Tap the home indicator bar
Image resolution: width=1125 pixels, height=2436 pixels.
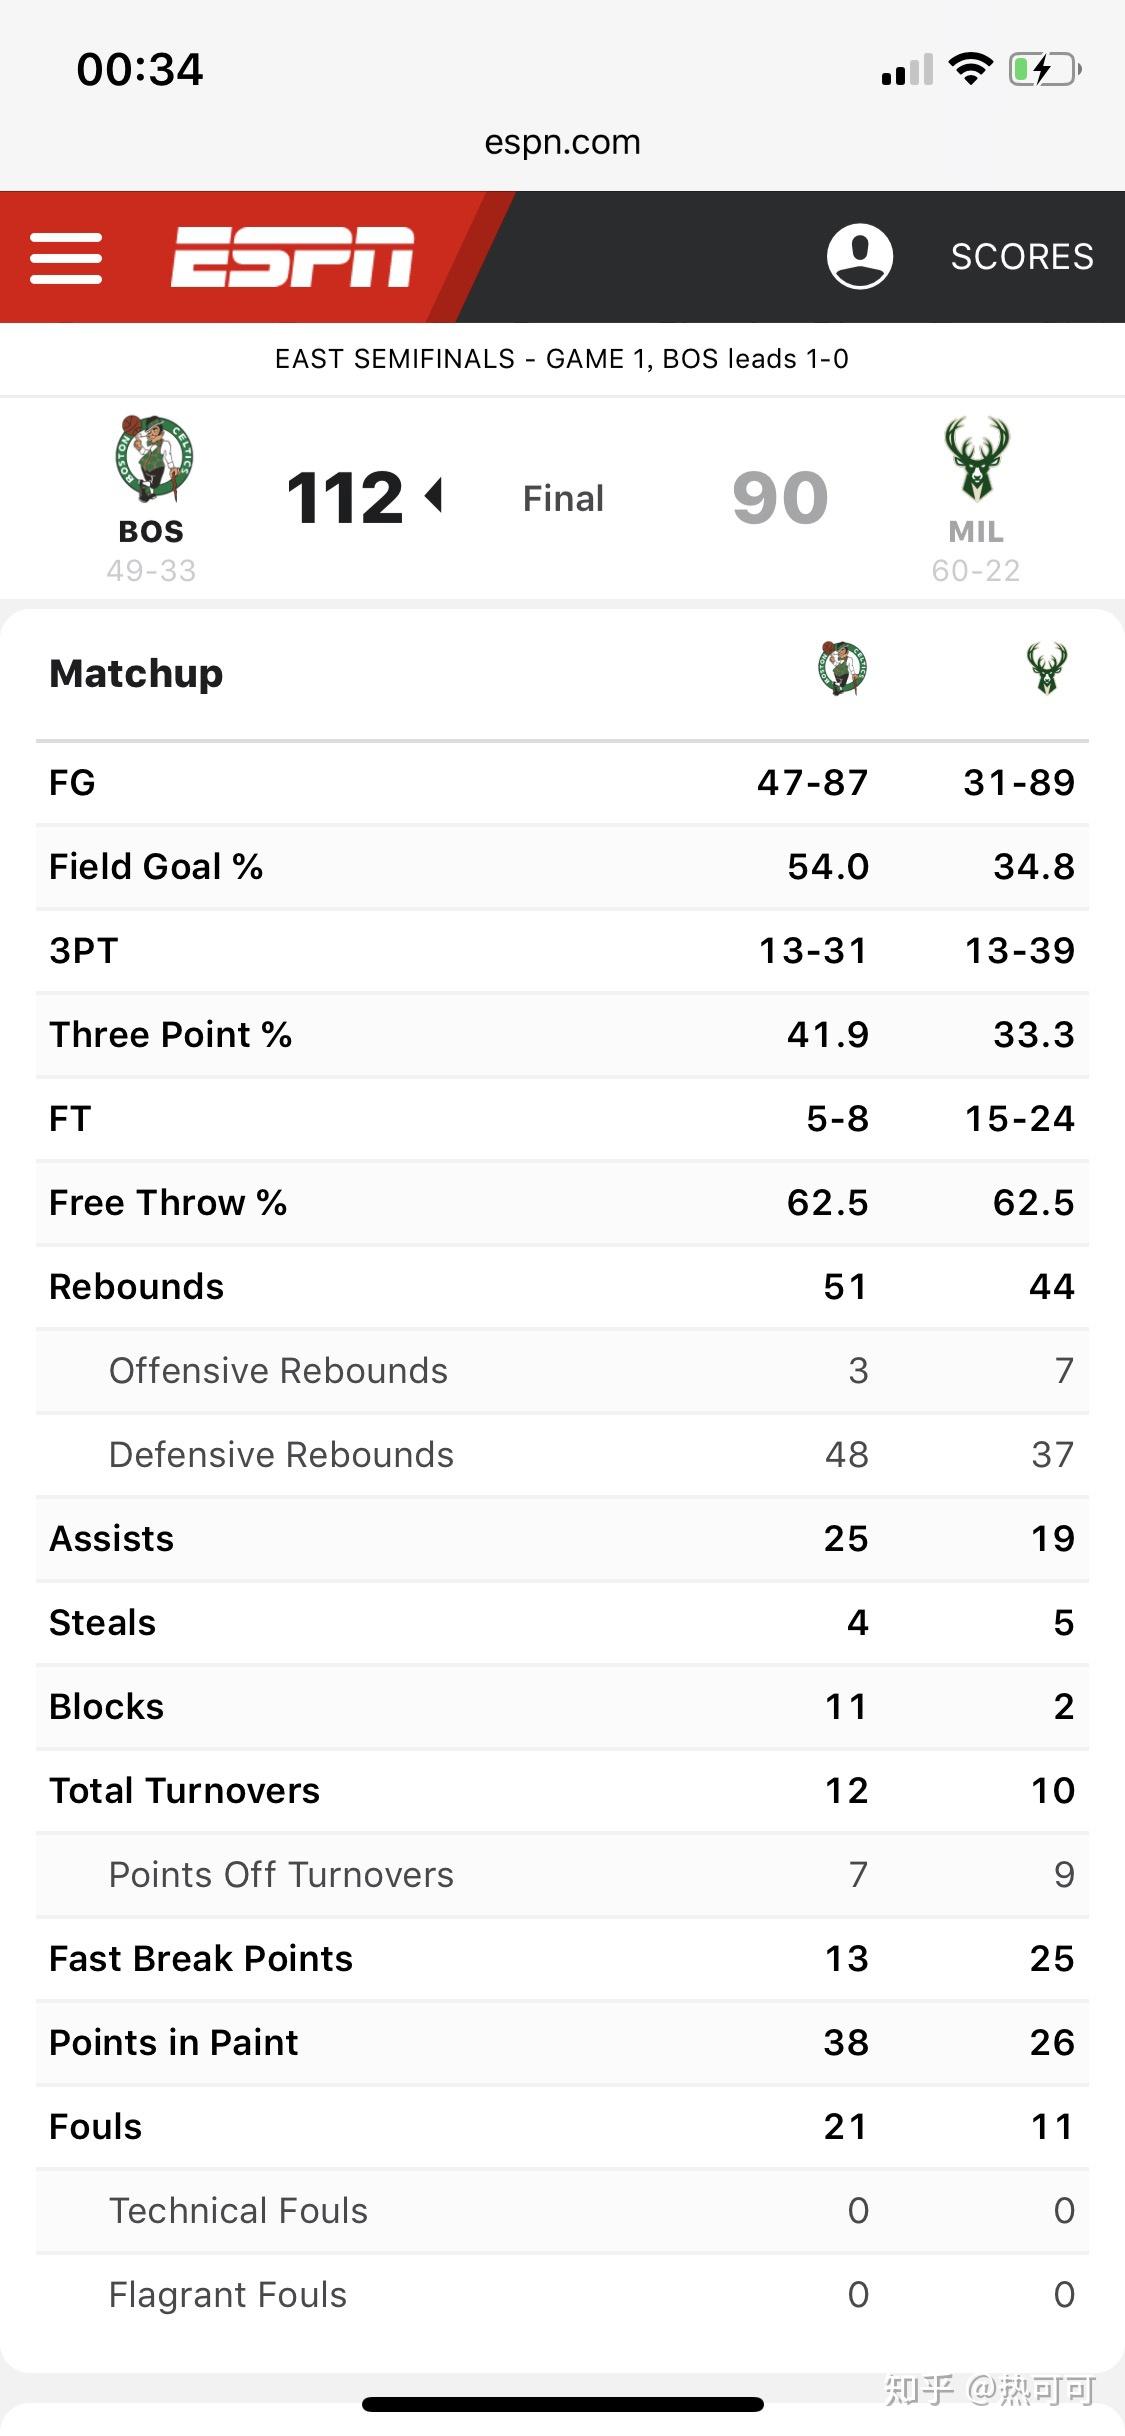point(562,2404)
